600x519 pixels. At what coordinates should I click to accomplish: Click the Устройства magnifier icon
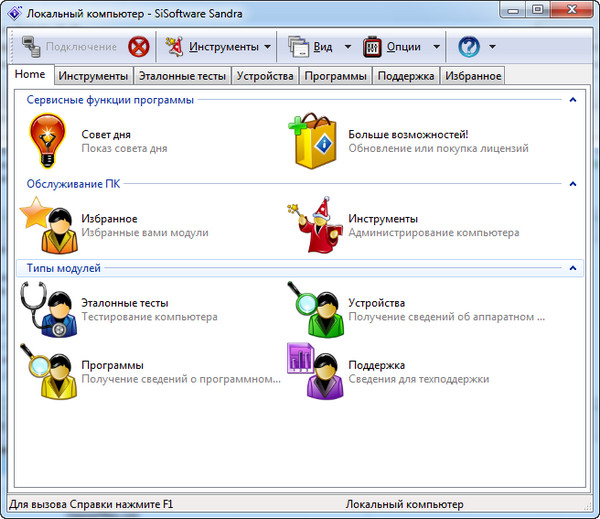[314, 309]
